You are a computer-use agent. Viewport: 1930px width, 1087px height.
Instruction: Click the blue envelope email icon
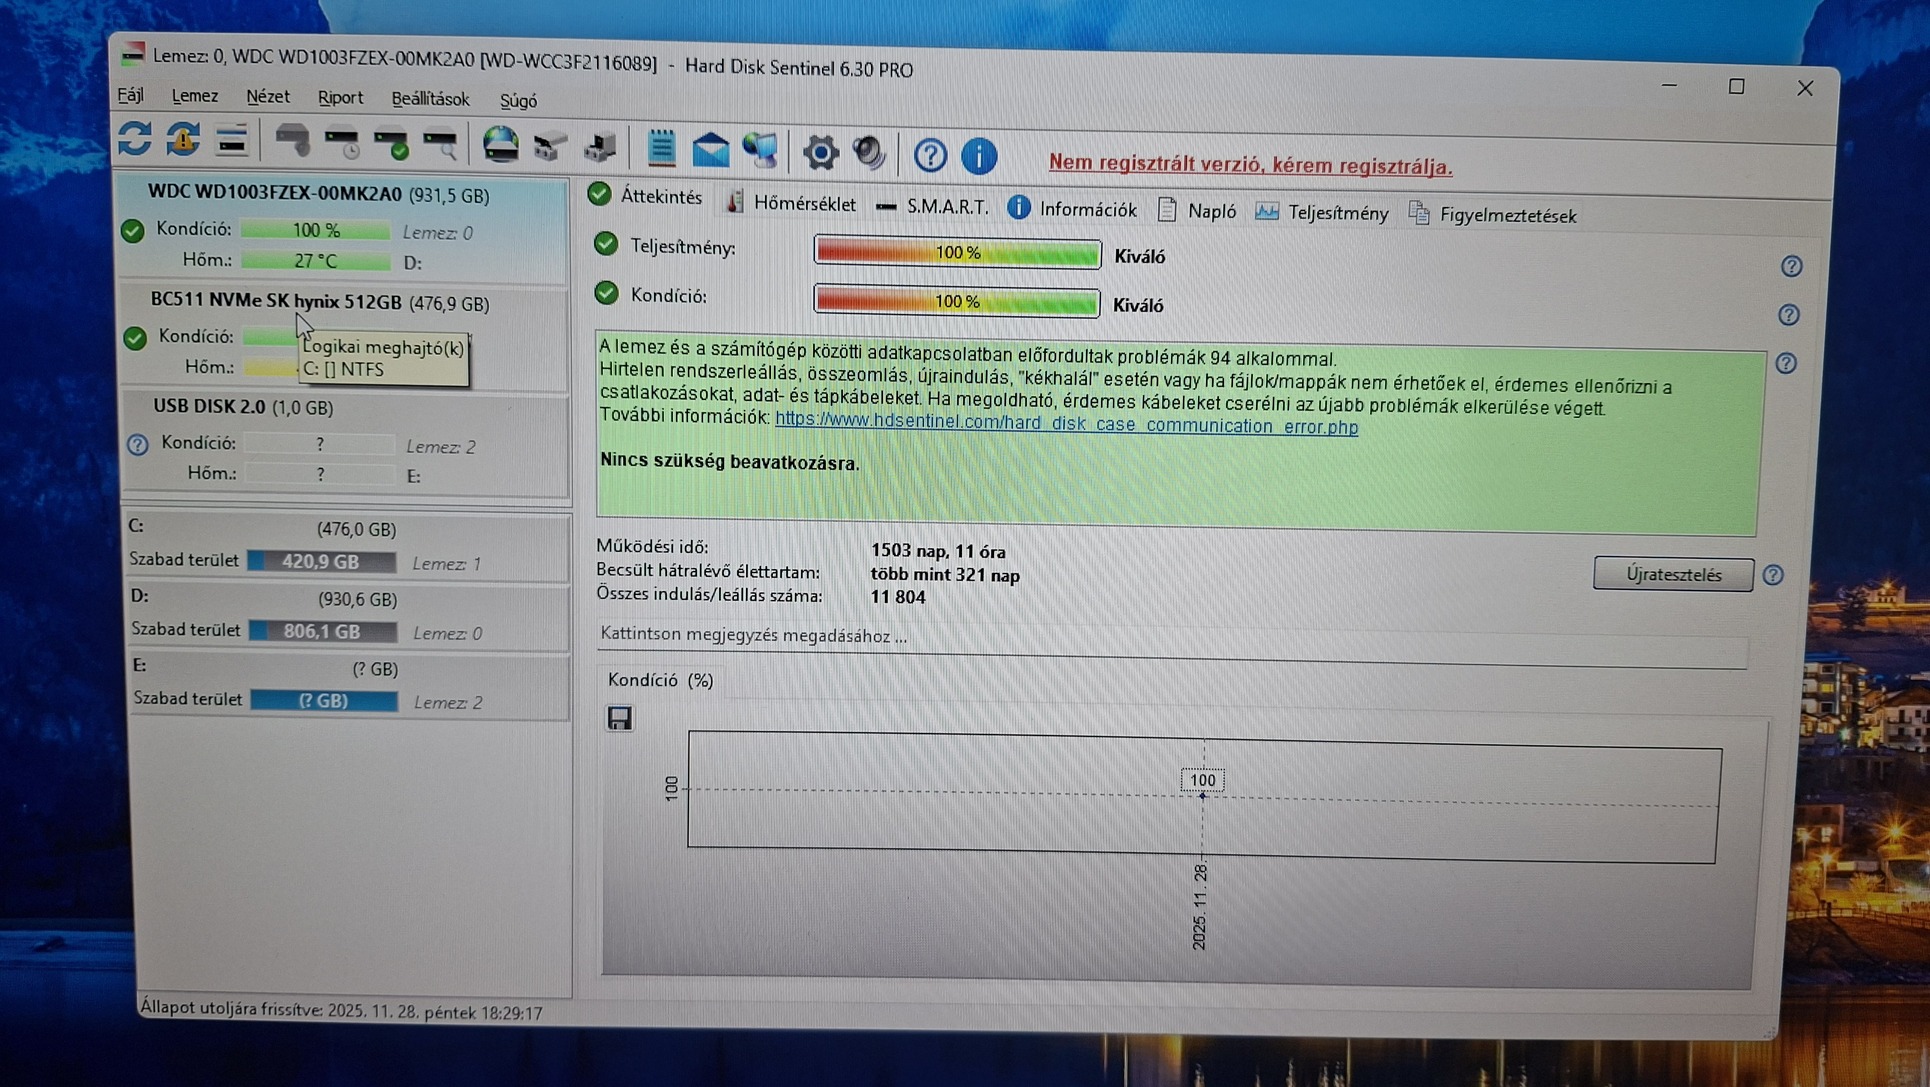click(710, 150)
